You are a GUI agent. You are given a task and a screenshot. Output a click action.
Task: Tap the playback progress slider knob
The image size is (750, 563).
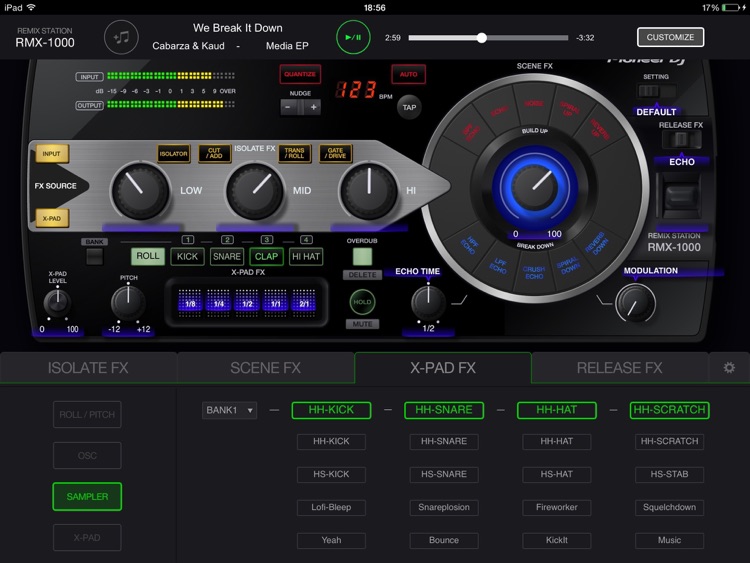point(482,38)
